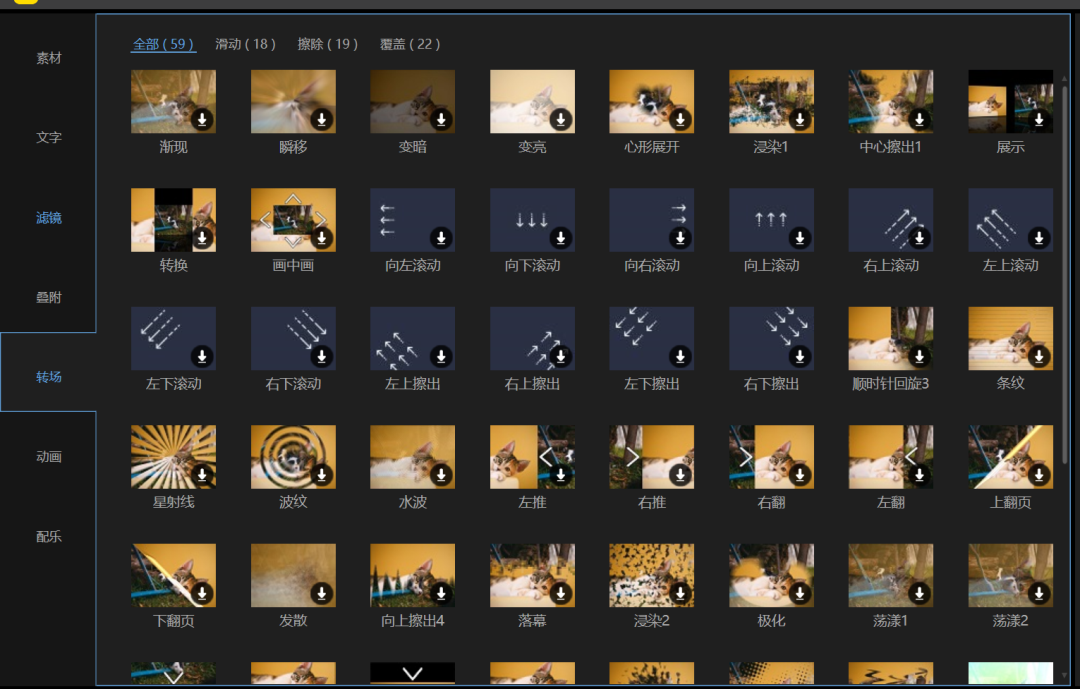Open the 滤镜 sidebar section
The image size is (1080, 689).
click(48, 218)
